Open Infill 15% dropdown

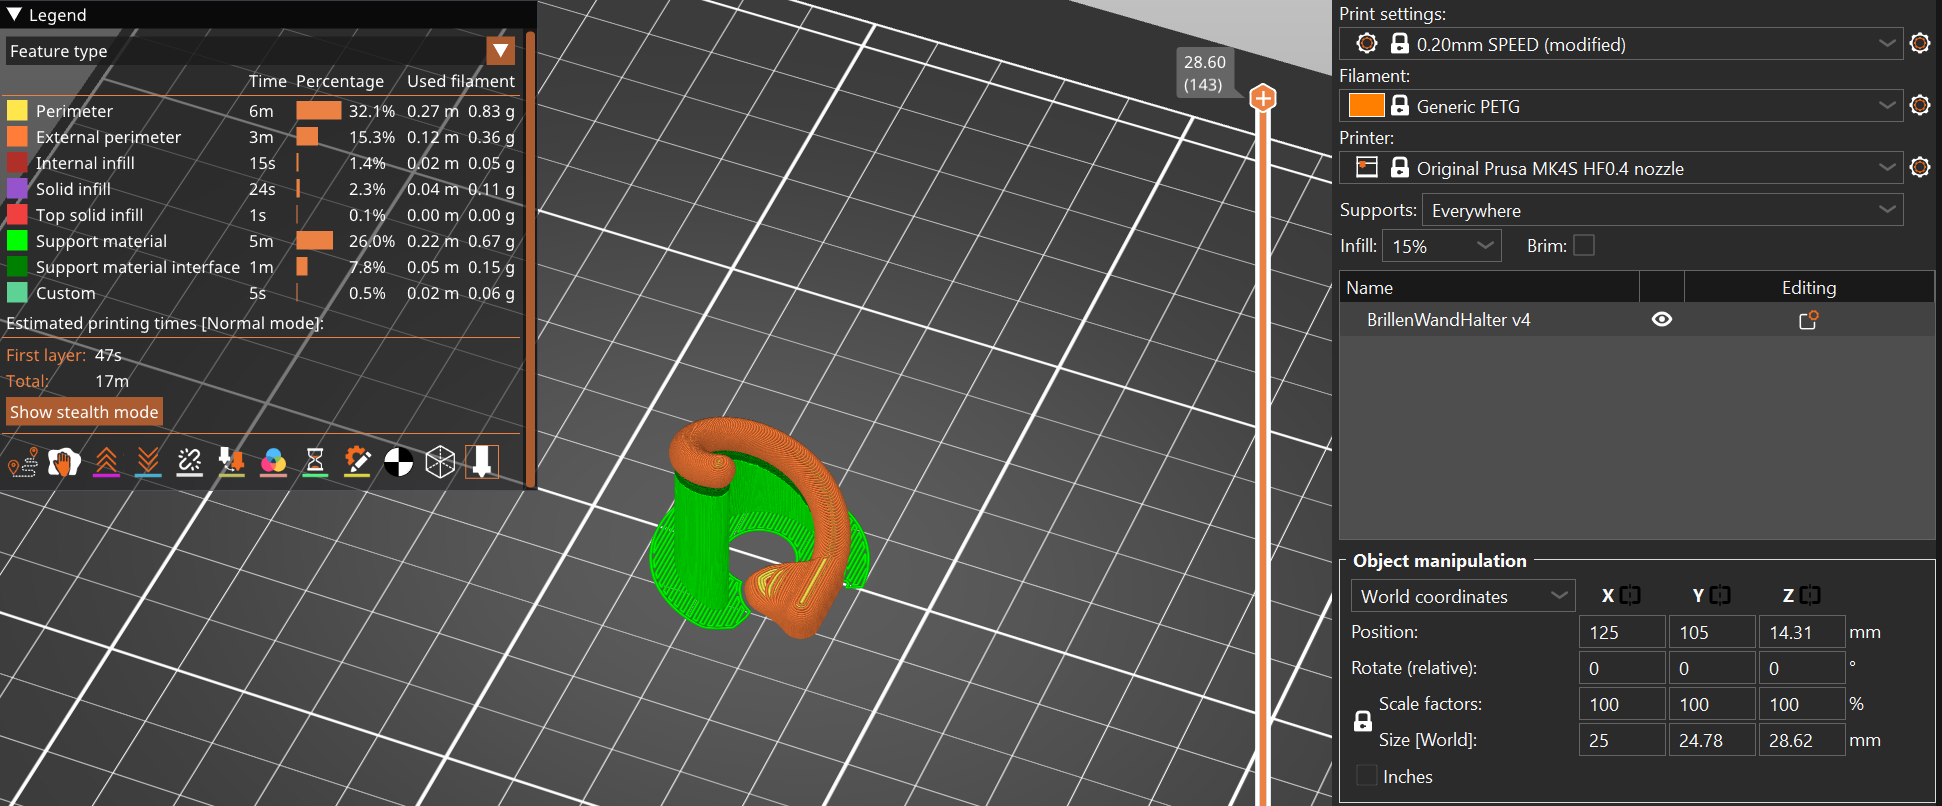click(1442, 246)
